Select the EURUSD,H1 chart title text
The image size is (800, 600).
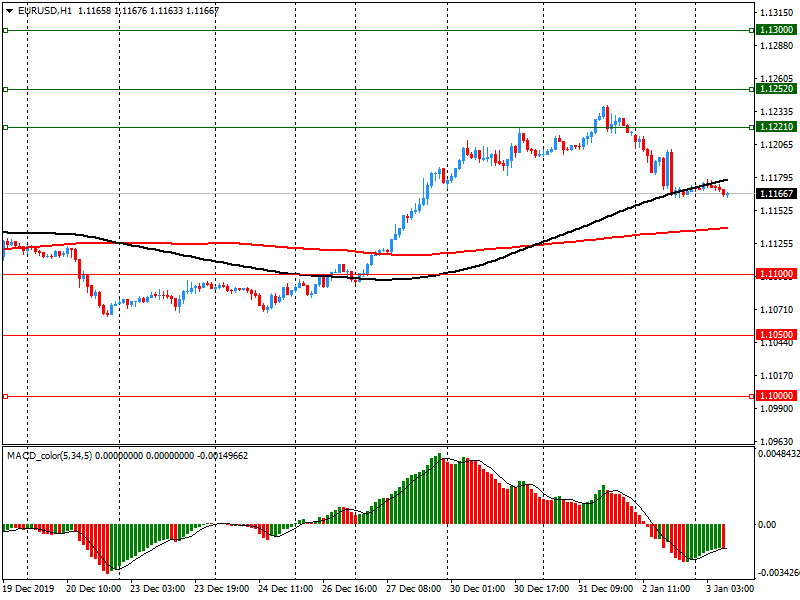[x=45, y=11]
